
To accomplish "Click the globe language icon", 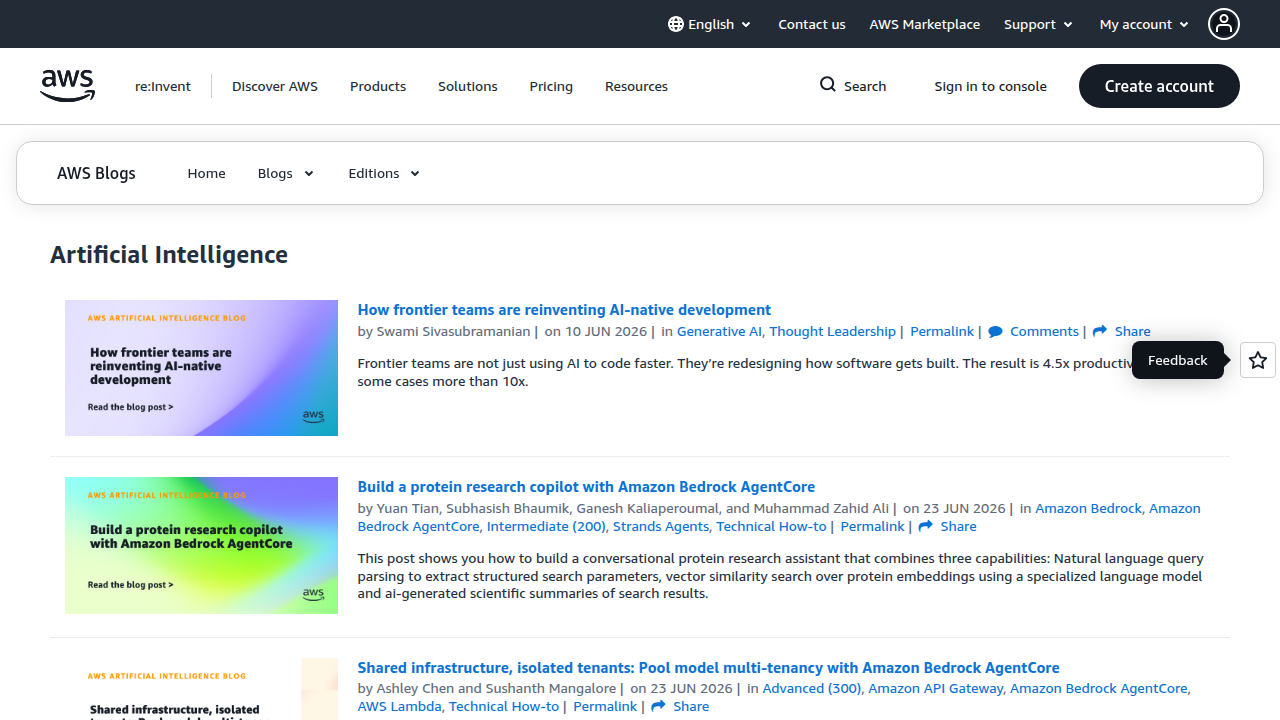I will [x=676, y=24].
